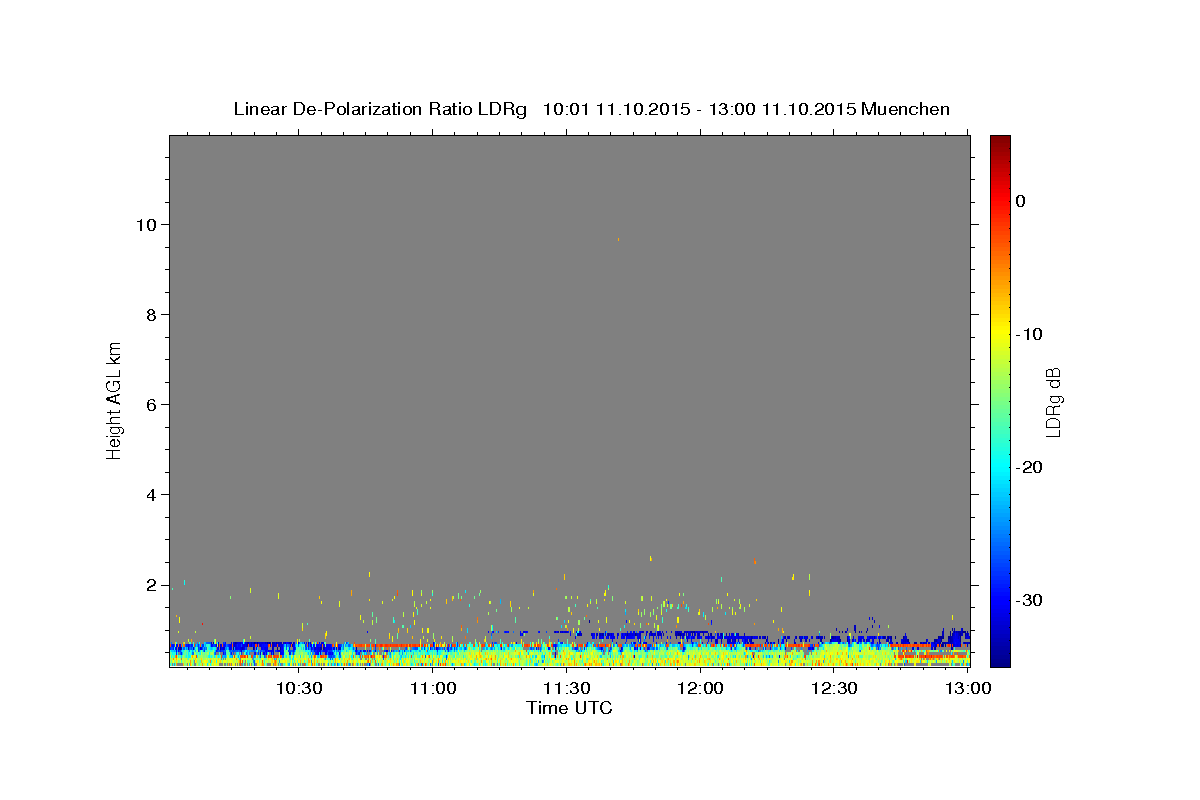This screenshot has width=1200, height=800.
Task: Click the height tick label 8
Action: pos(151,314)
